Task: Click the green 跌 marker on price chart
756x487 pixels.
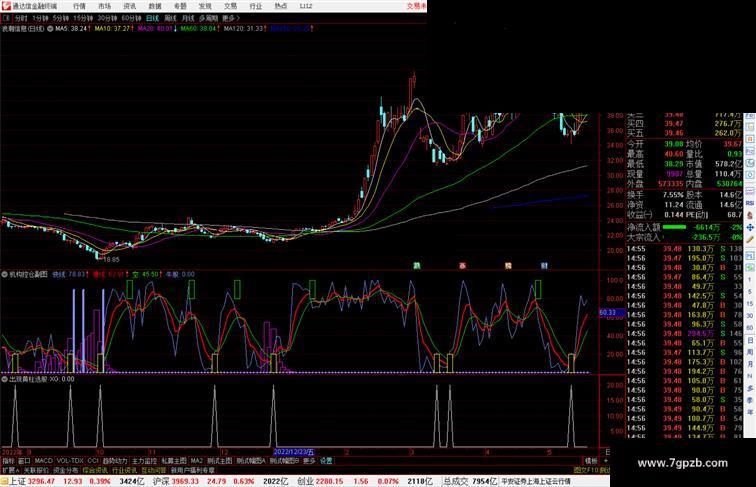Action: 417,266
